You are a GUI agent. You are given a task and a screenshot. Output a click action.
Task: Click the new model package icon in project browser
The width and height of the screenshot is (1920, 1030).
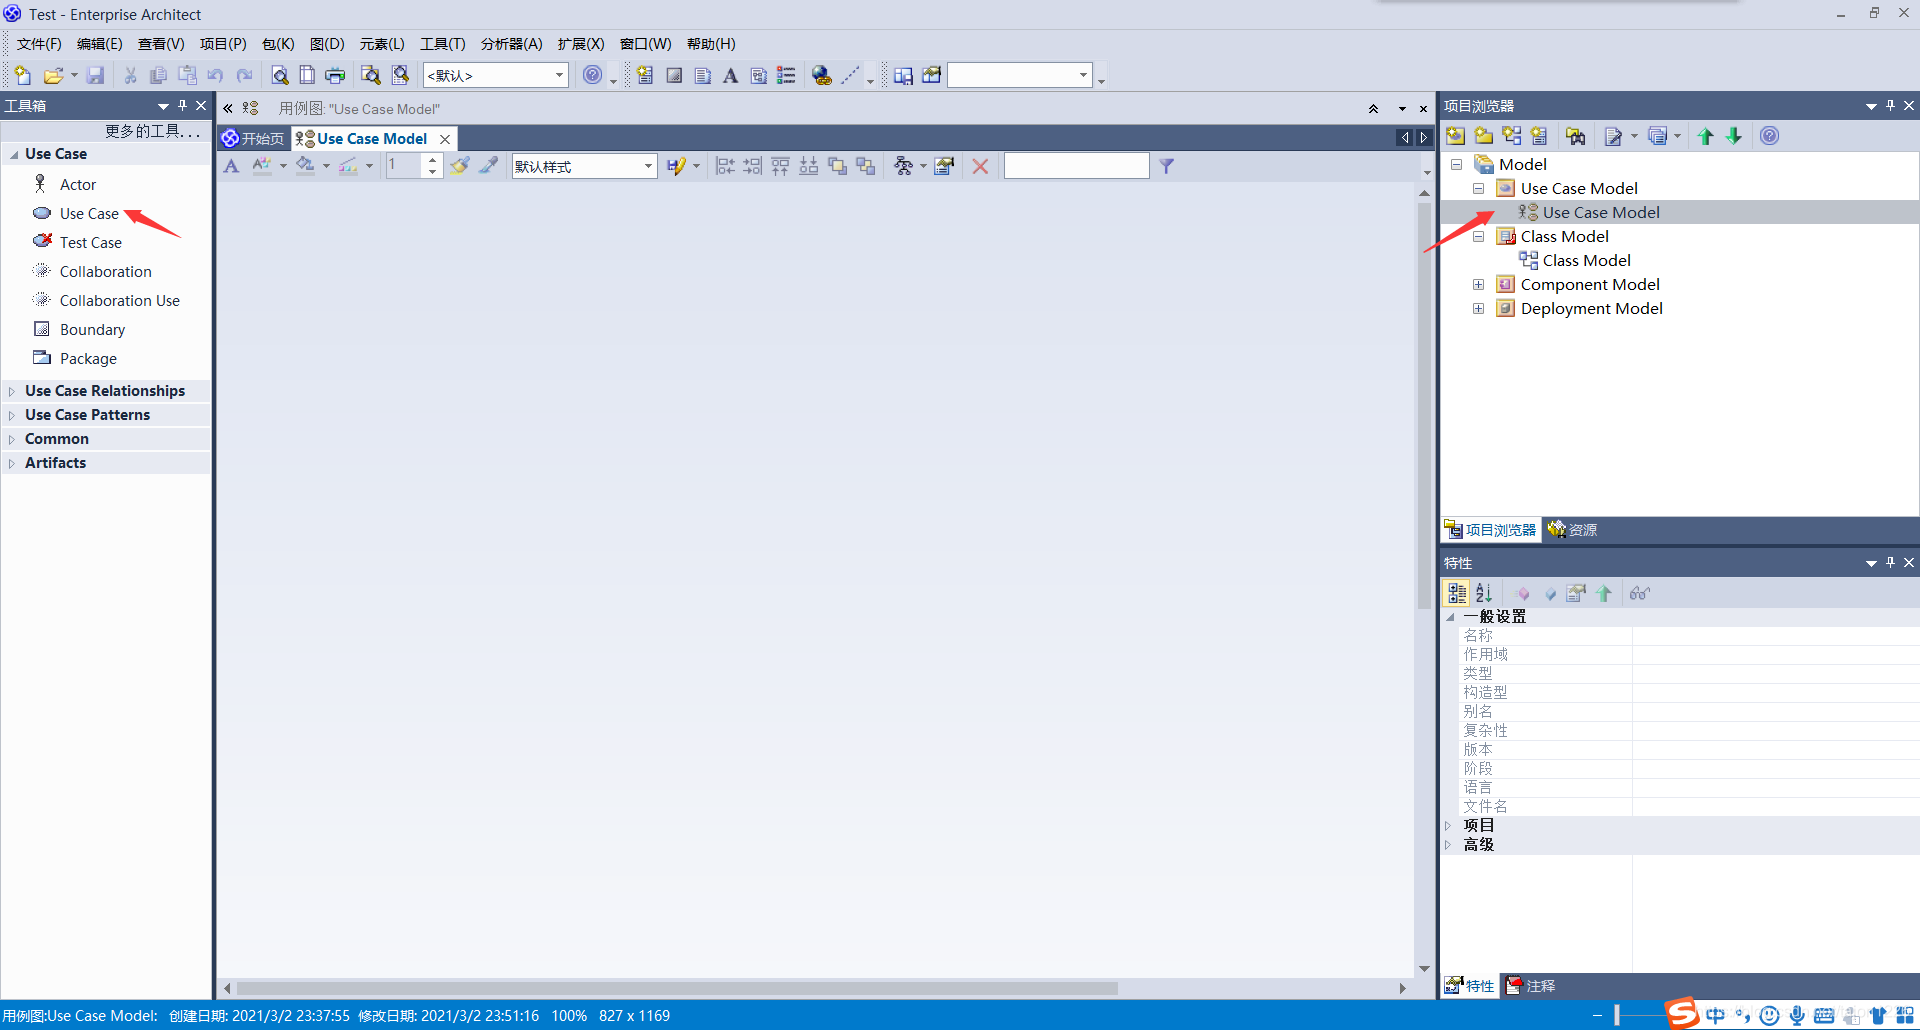point(1456,136)
